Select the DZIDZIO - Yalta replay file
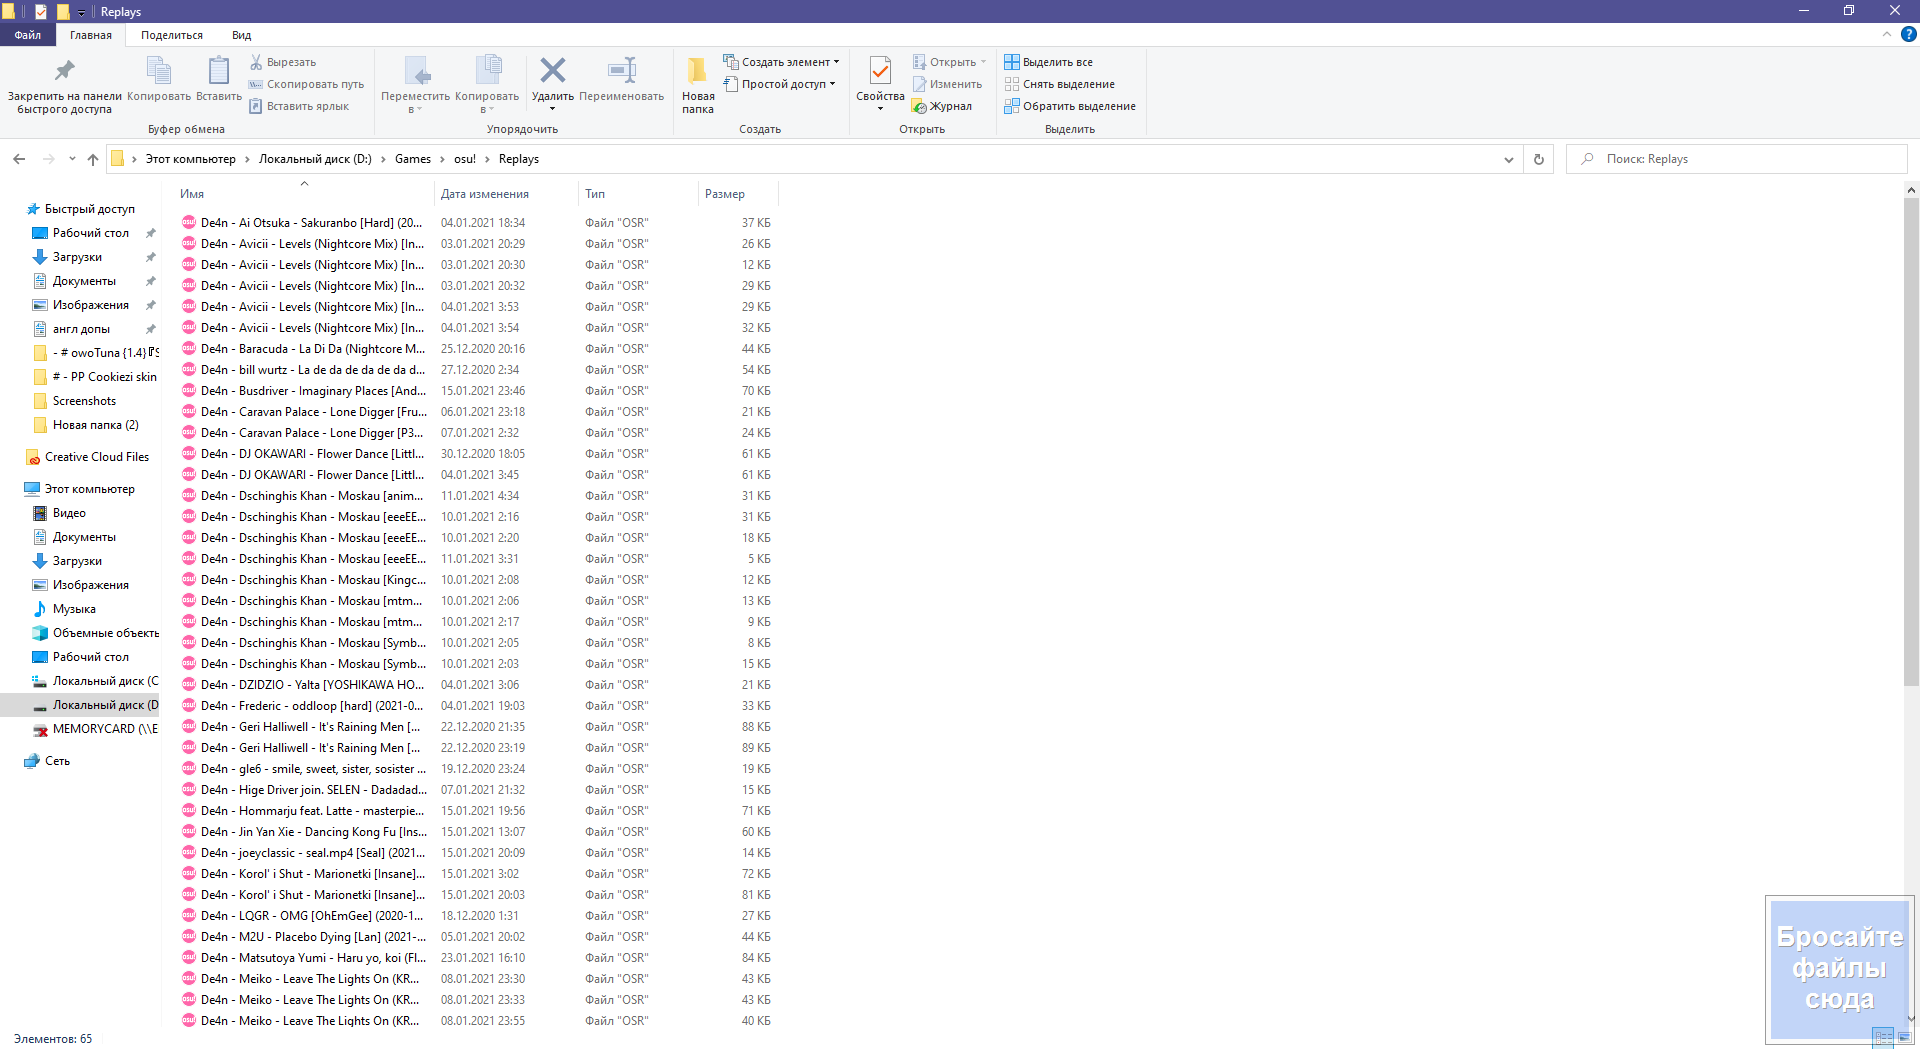 pyautogui.click(x=312, y=685)
